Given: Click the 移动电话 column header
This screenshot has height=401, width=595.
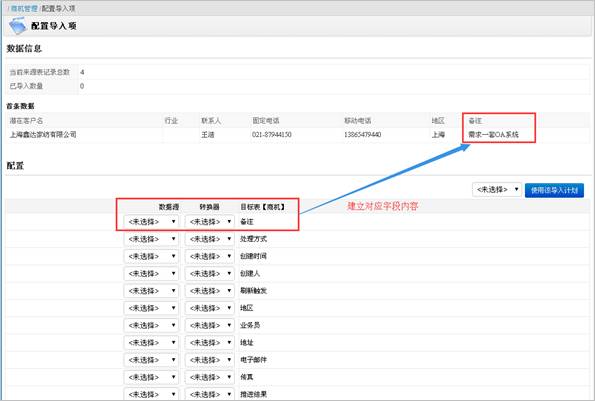Looking at the screenshot, I should (357, 121).
